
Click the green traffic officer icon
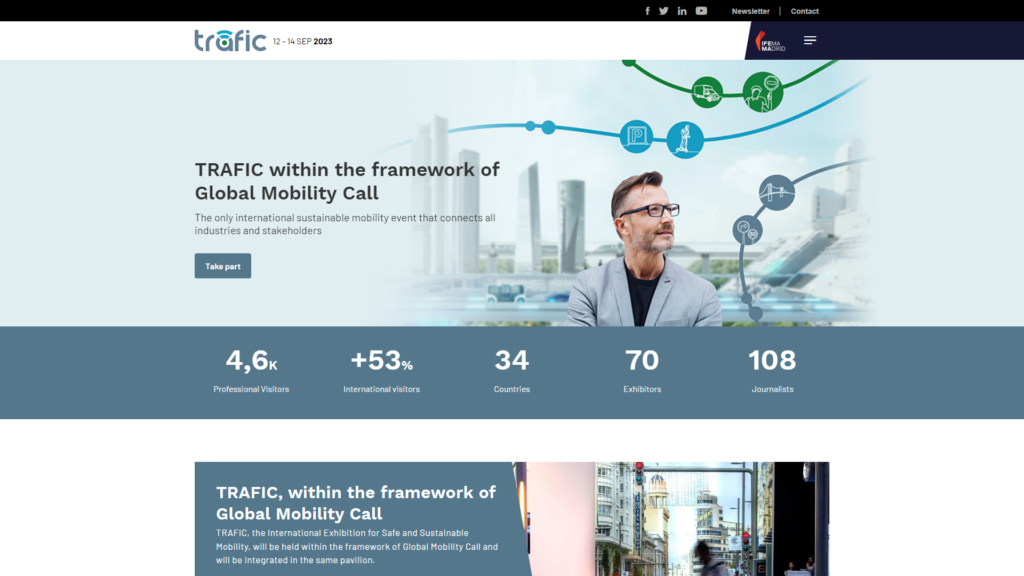[x=763, y=92]
